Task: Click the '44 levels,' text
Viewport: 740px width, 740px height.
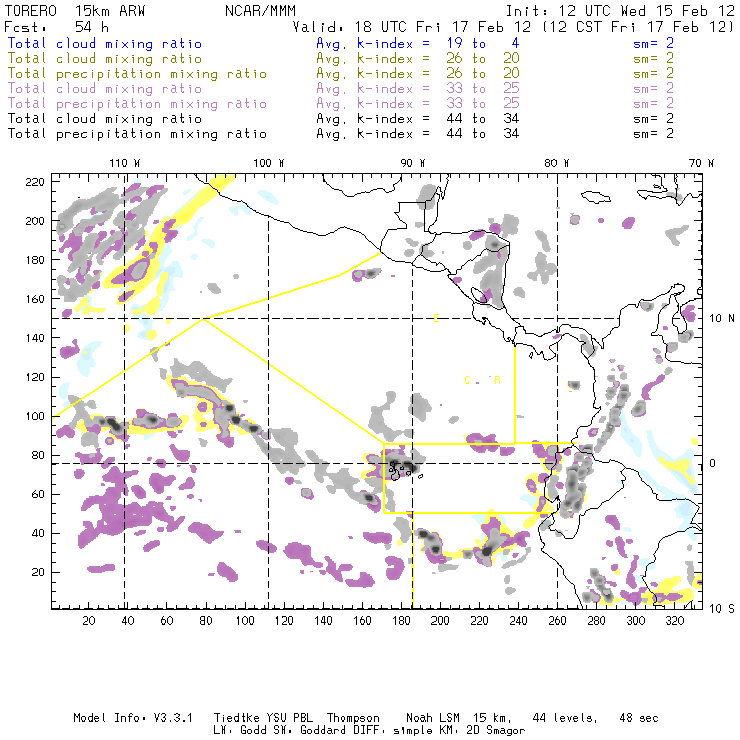Action: pyautogui.click(x=565, y=718)
